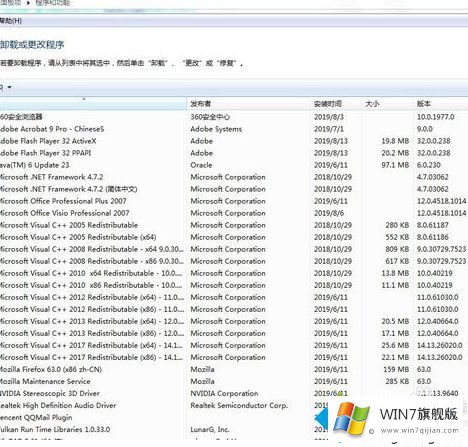Click size 280 KB cell
Viewport: 468px width, 447px height.
397,225
